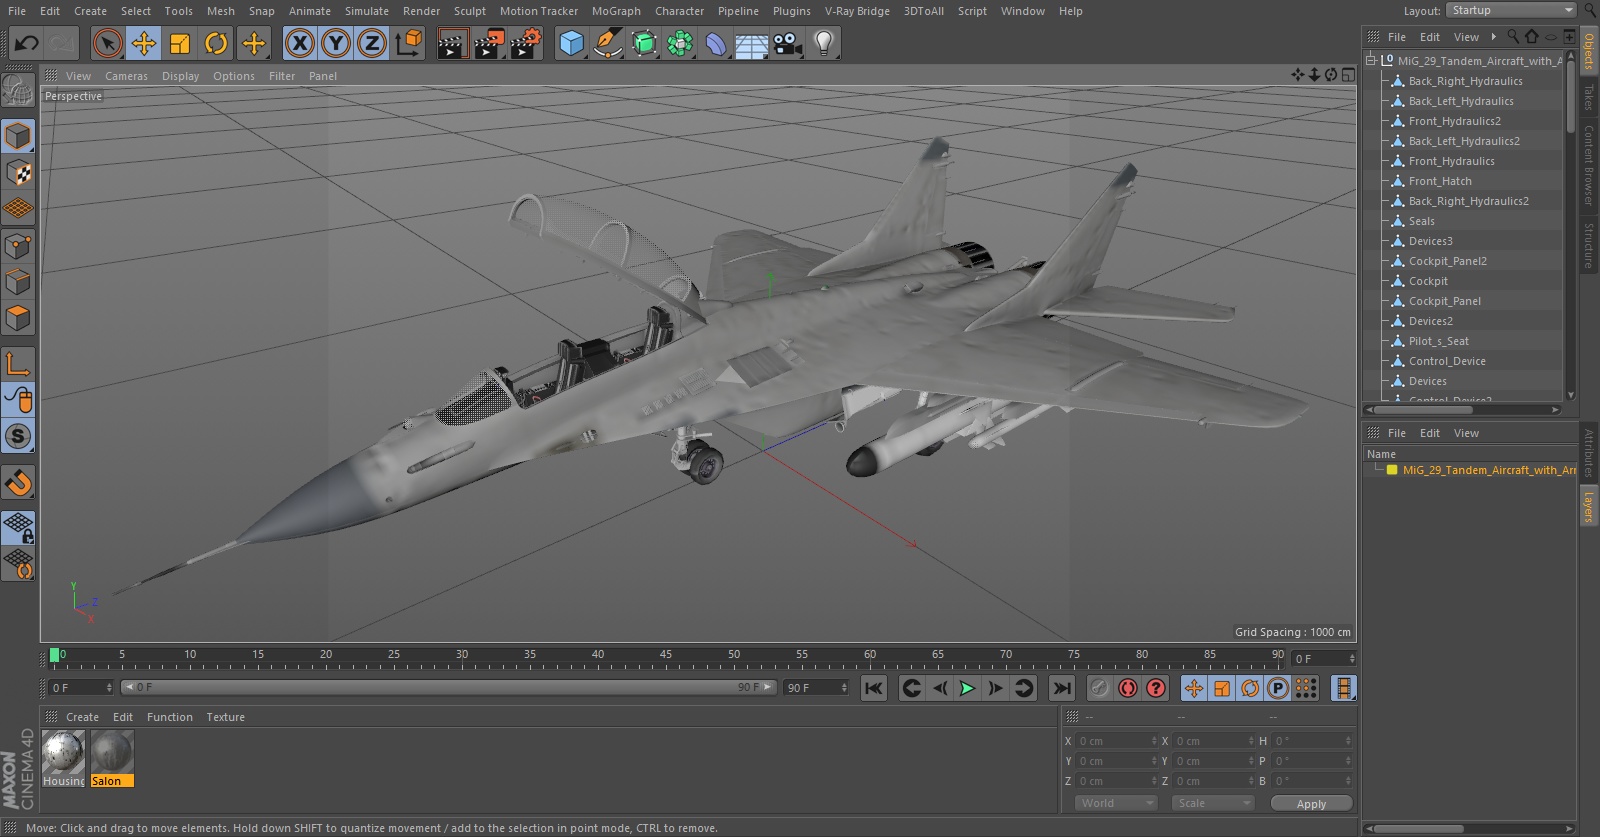Activate the Scale tool in top toolbar
Image resolution: width=1600 pixels, height=837 pixels.
pos(180,43)
